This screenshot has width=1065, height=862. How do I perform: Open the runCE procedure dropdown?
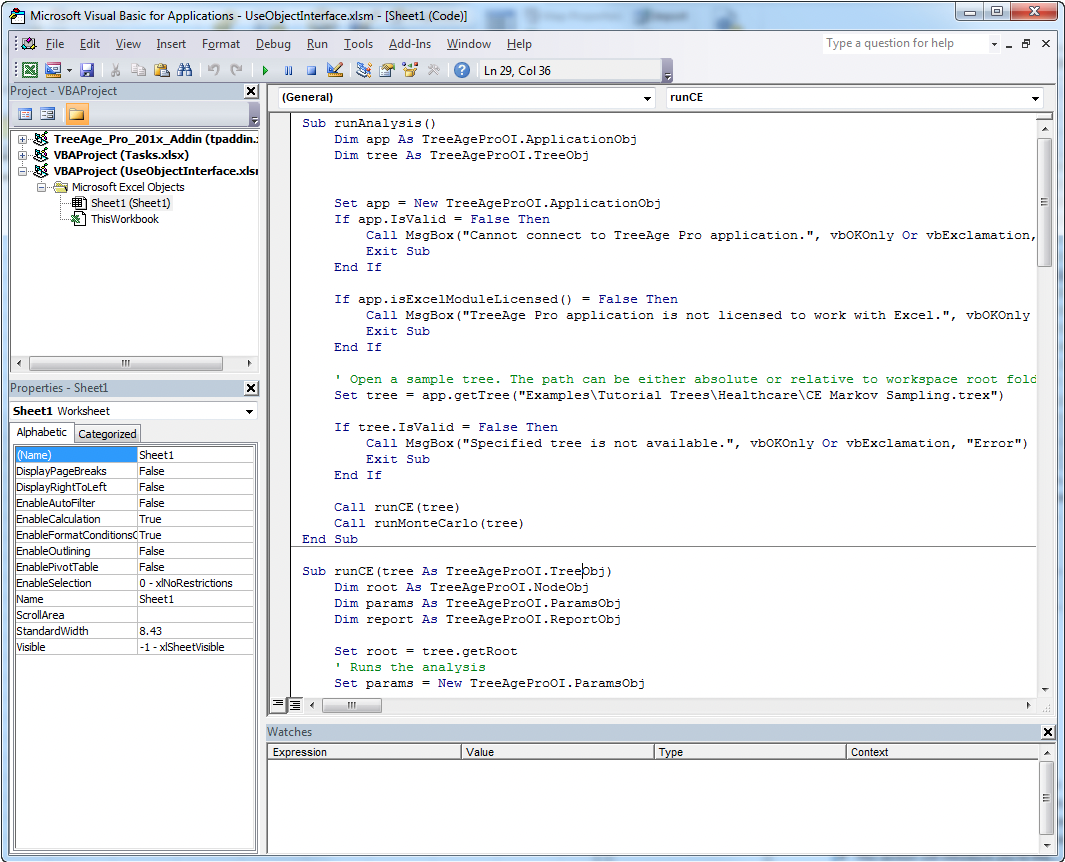point(1034,98)
